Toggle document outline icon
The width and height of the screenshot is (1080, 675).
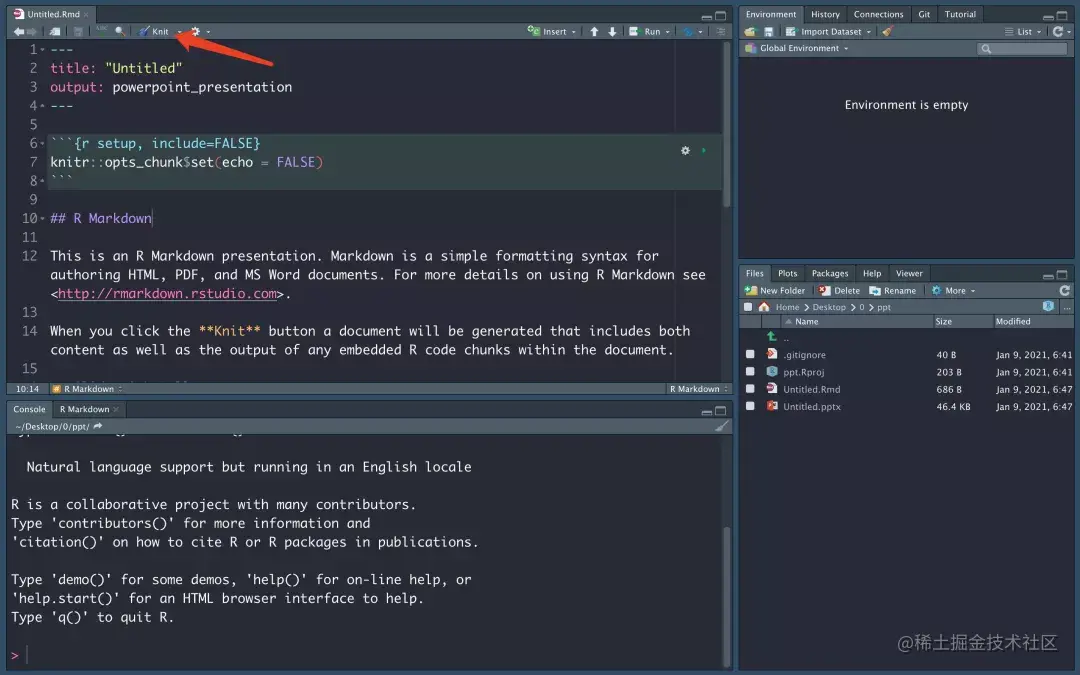(x=720, y=32)
